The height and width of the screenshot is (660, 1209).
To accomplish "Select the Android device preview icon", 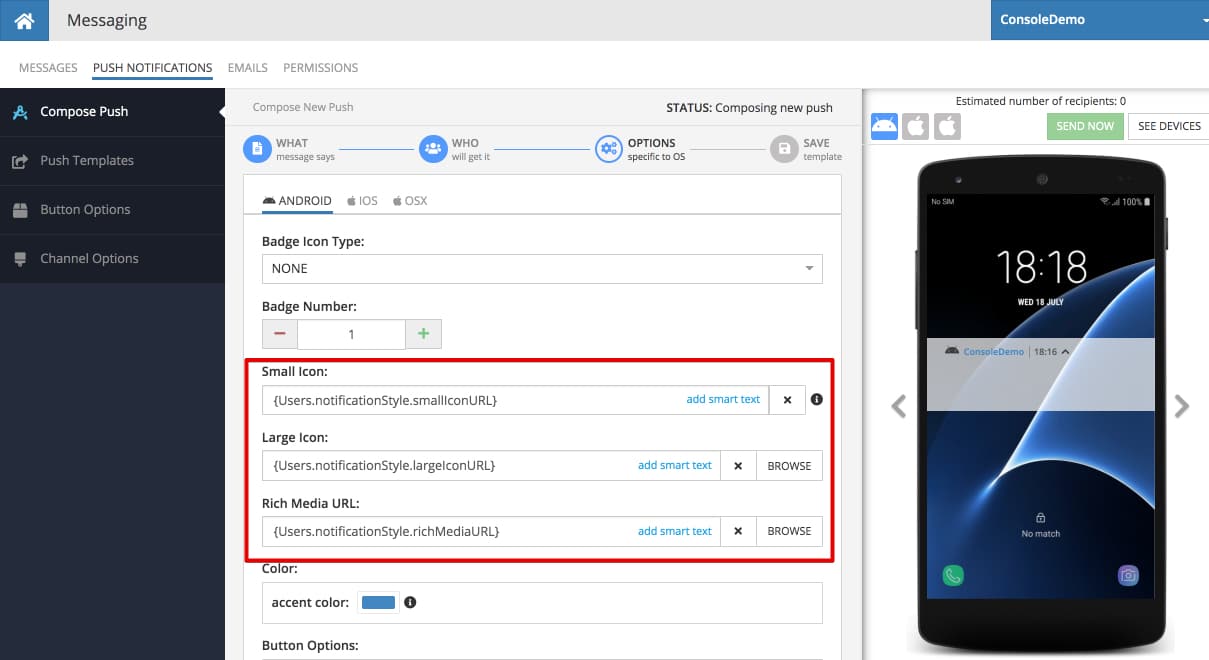I will point(884,126).
